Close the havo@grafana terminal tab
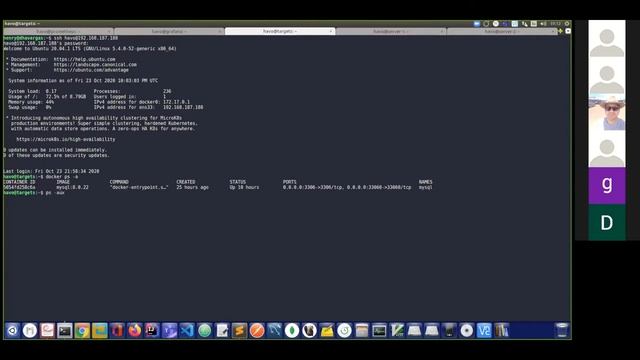Image resolution: width=640 pixels, height=360 pixels. click(x=220, y=31)
